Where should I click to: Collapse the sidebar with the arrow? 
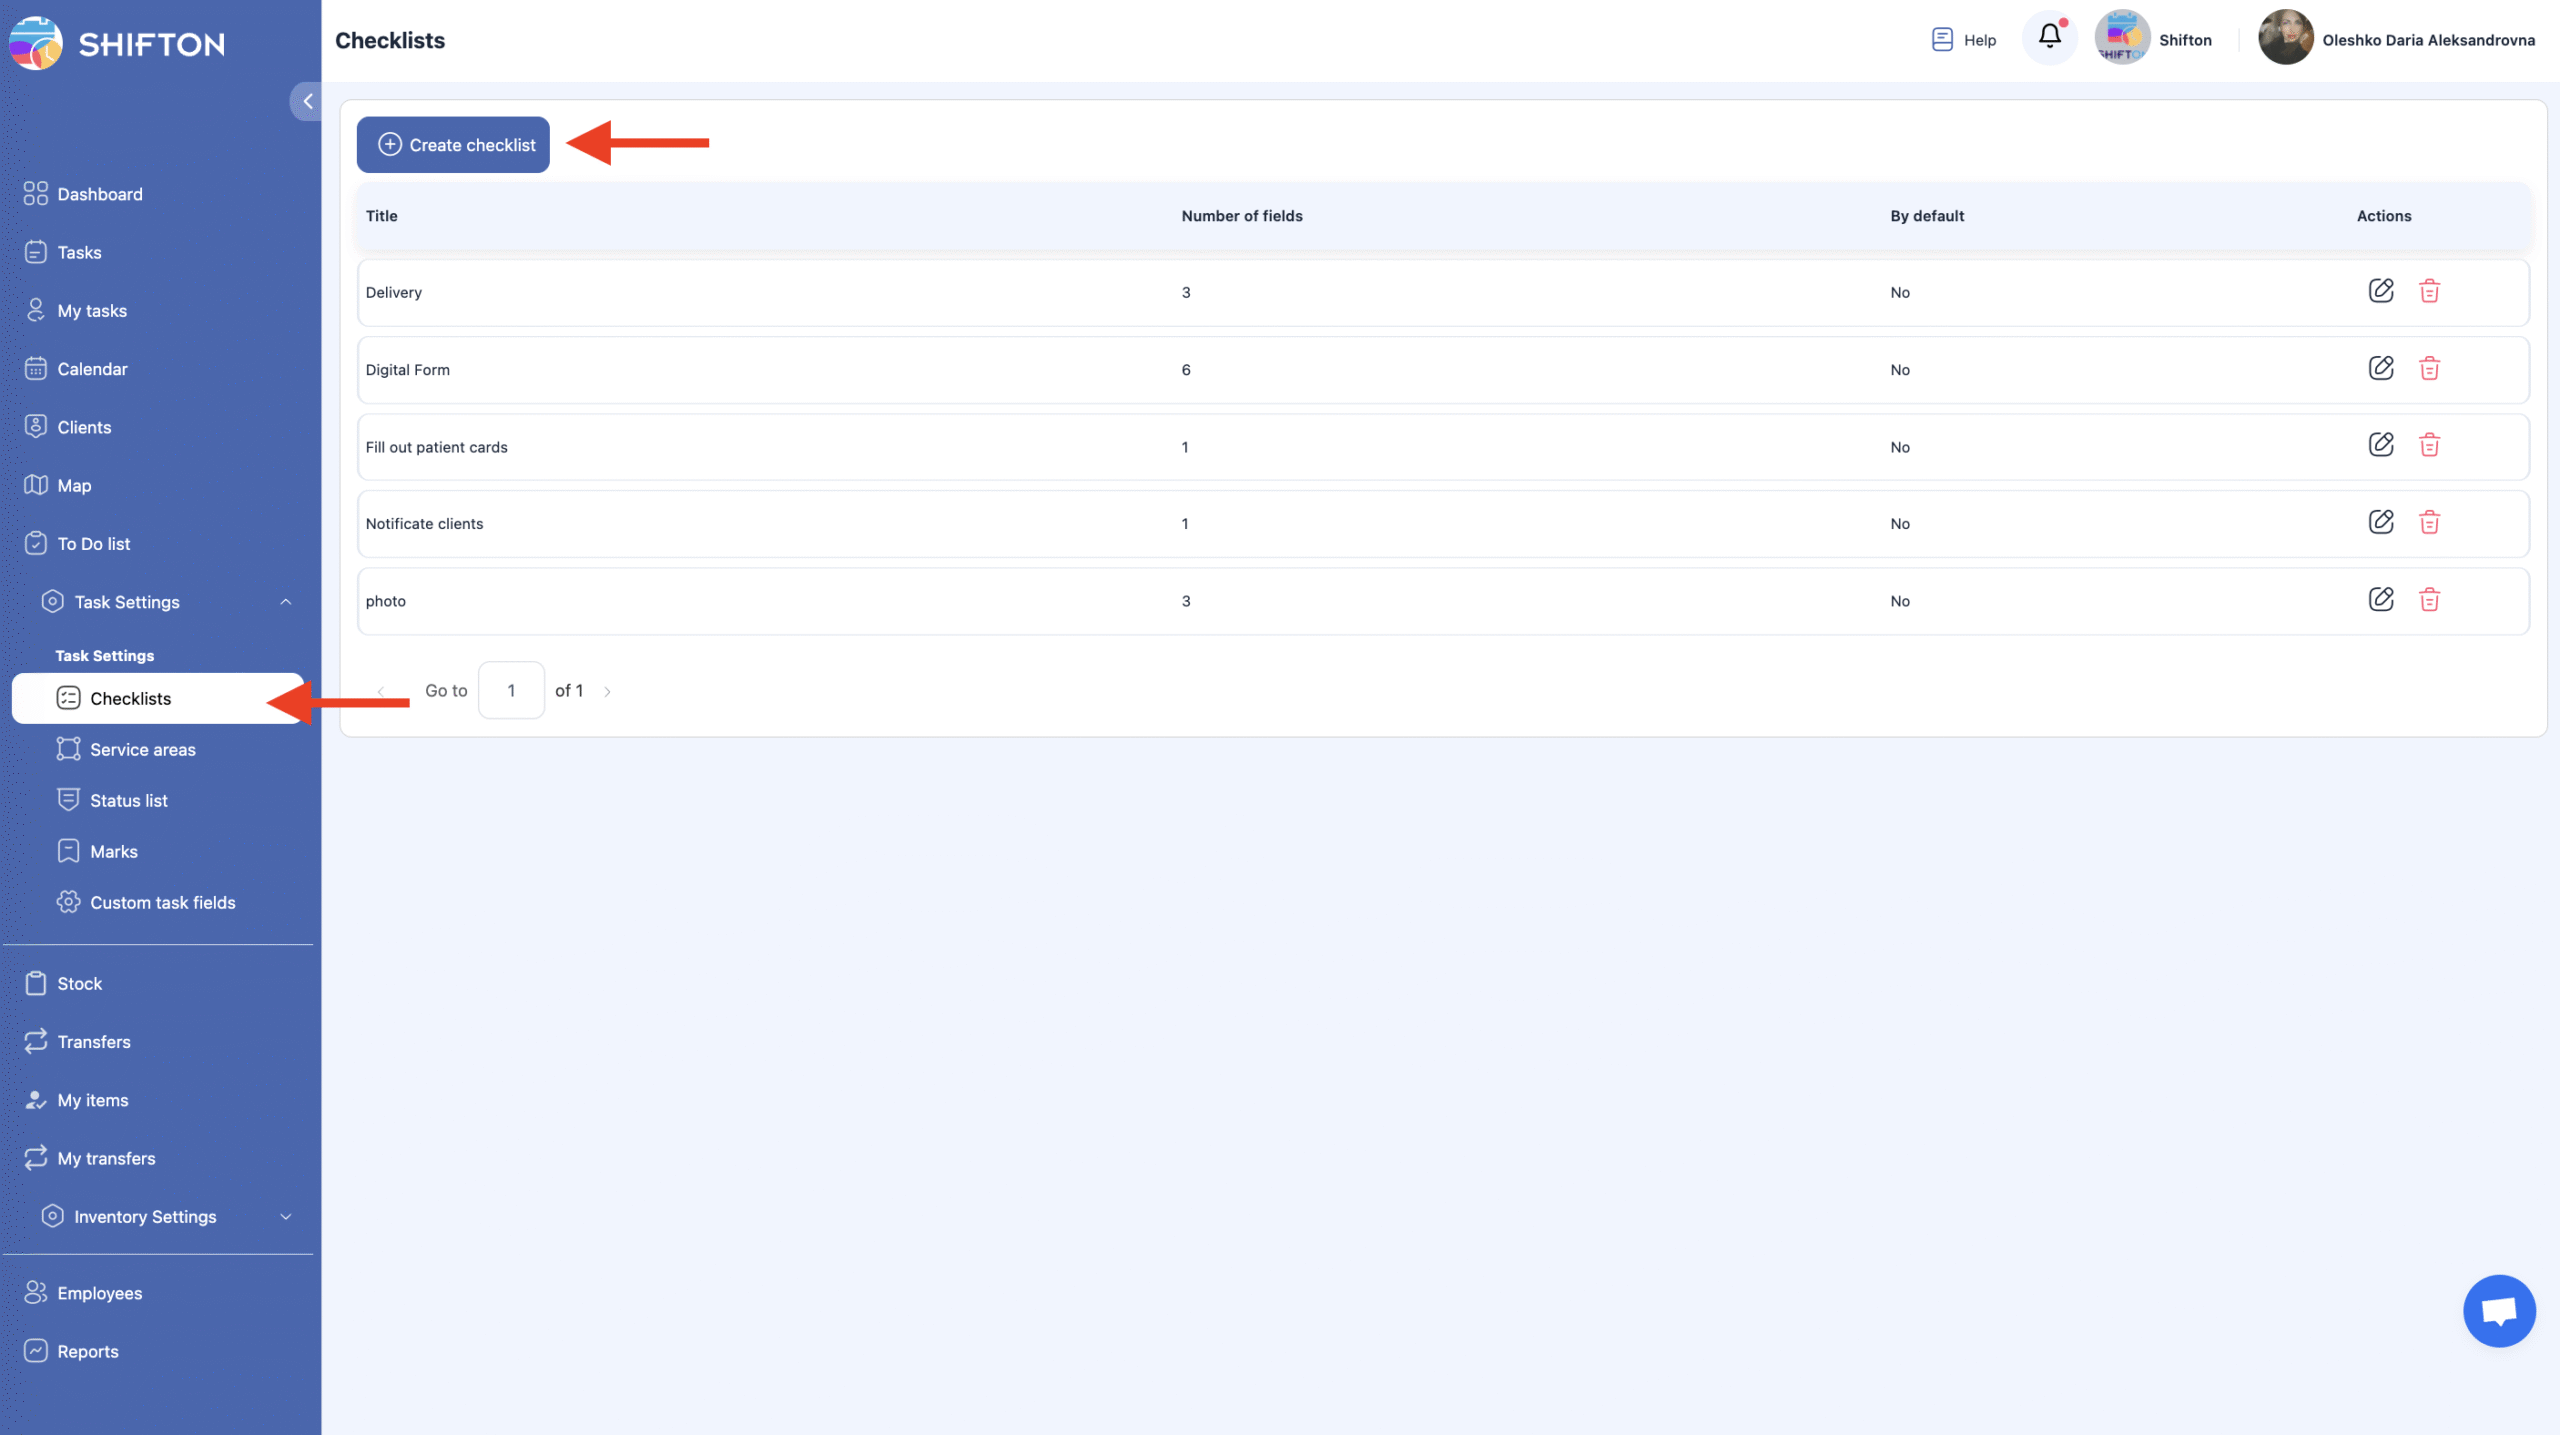tap(307, 101)
